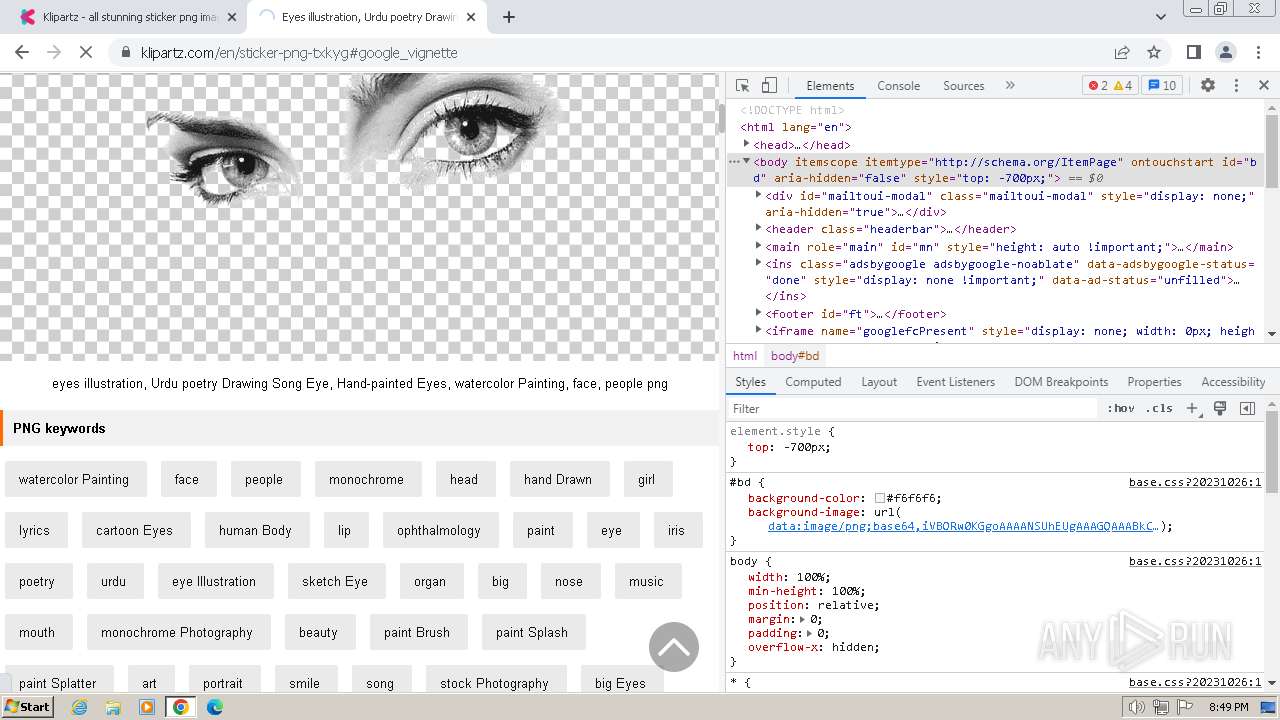
Task: Close the DevTools panel
Action: coord(1264,86)
